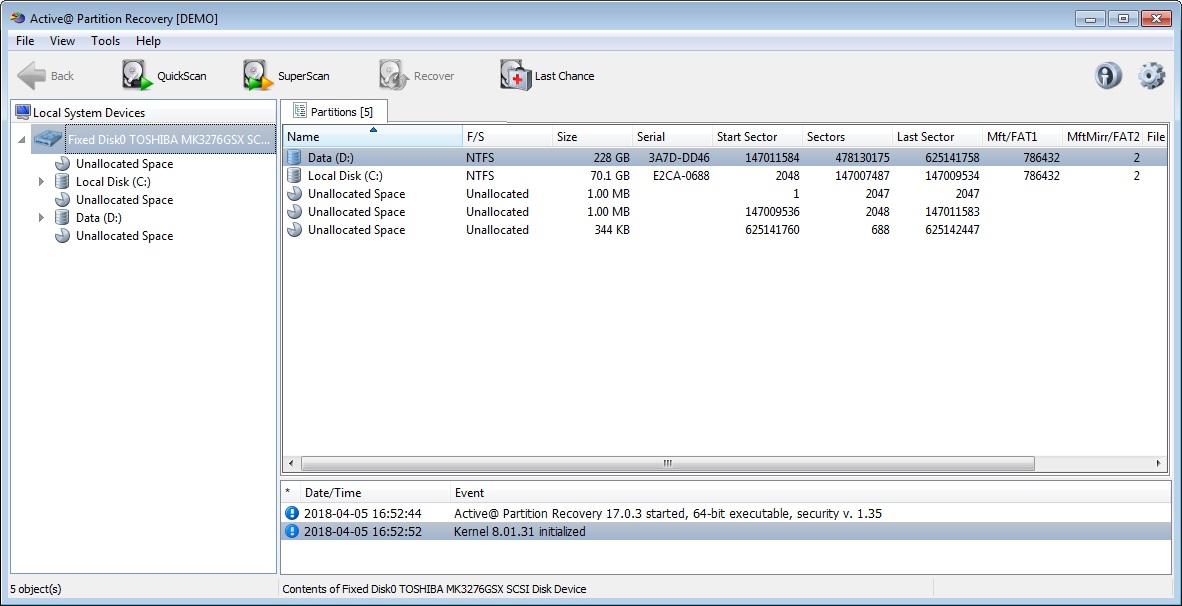Select Unallocated Space row starting at sector 147009536
This screenshot has width=1182, height=606.
pyautogui.click(x=725, y=212)
